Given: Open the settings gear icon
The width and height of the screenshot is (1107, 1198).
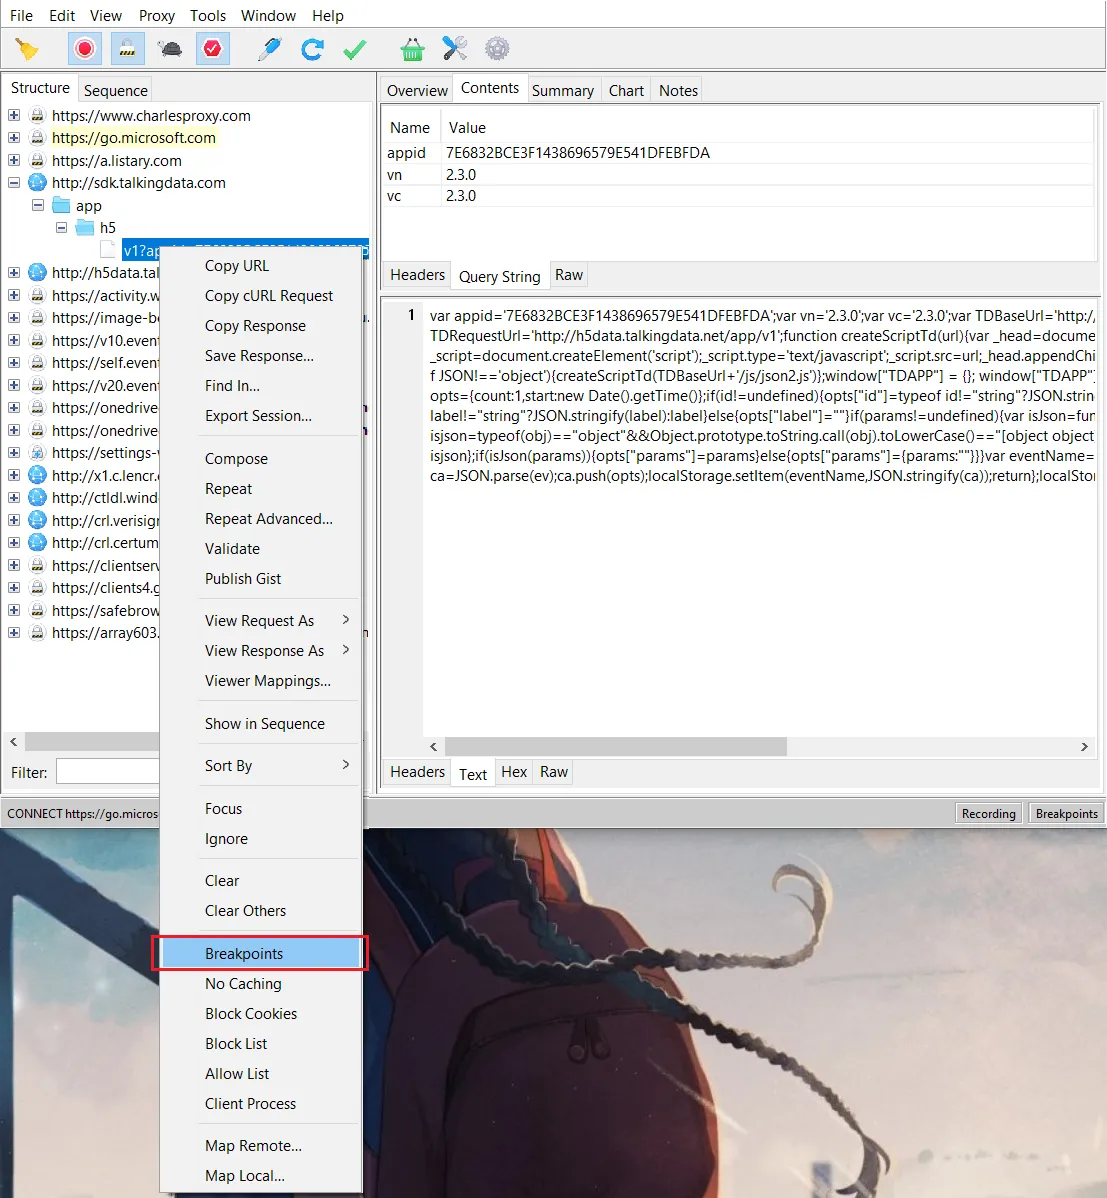Looking at the screenshot, I should 497,49.
